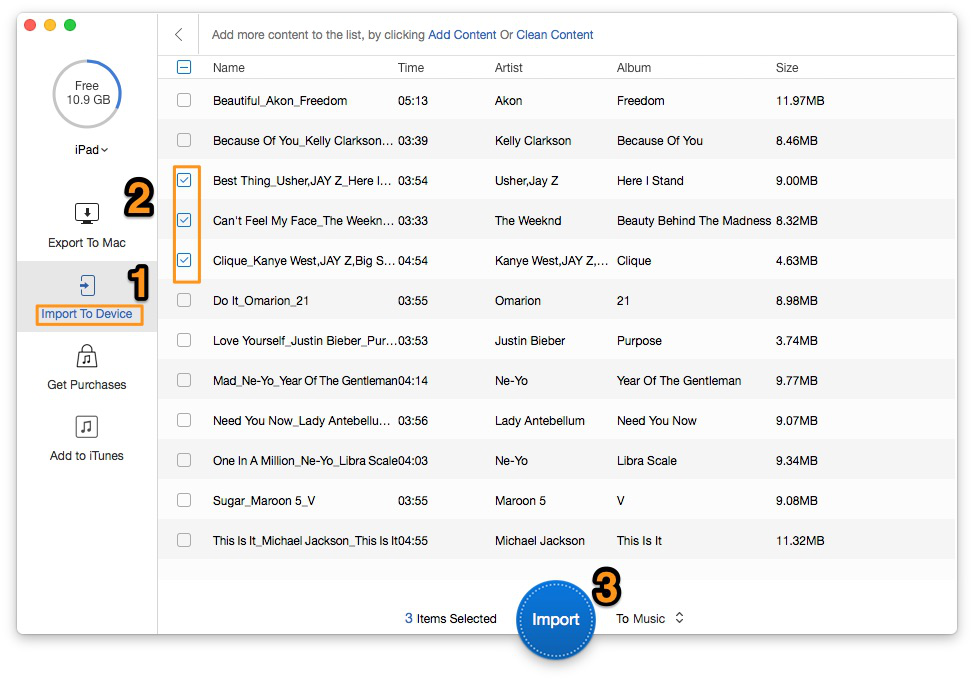Check the Do It_Omarion_21 checkbox
Viewport: 974px width, 681px height.
pos(184,300)
